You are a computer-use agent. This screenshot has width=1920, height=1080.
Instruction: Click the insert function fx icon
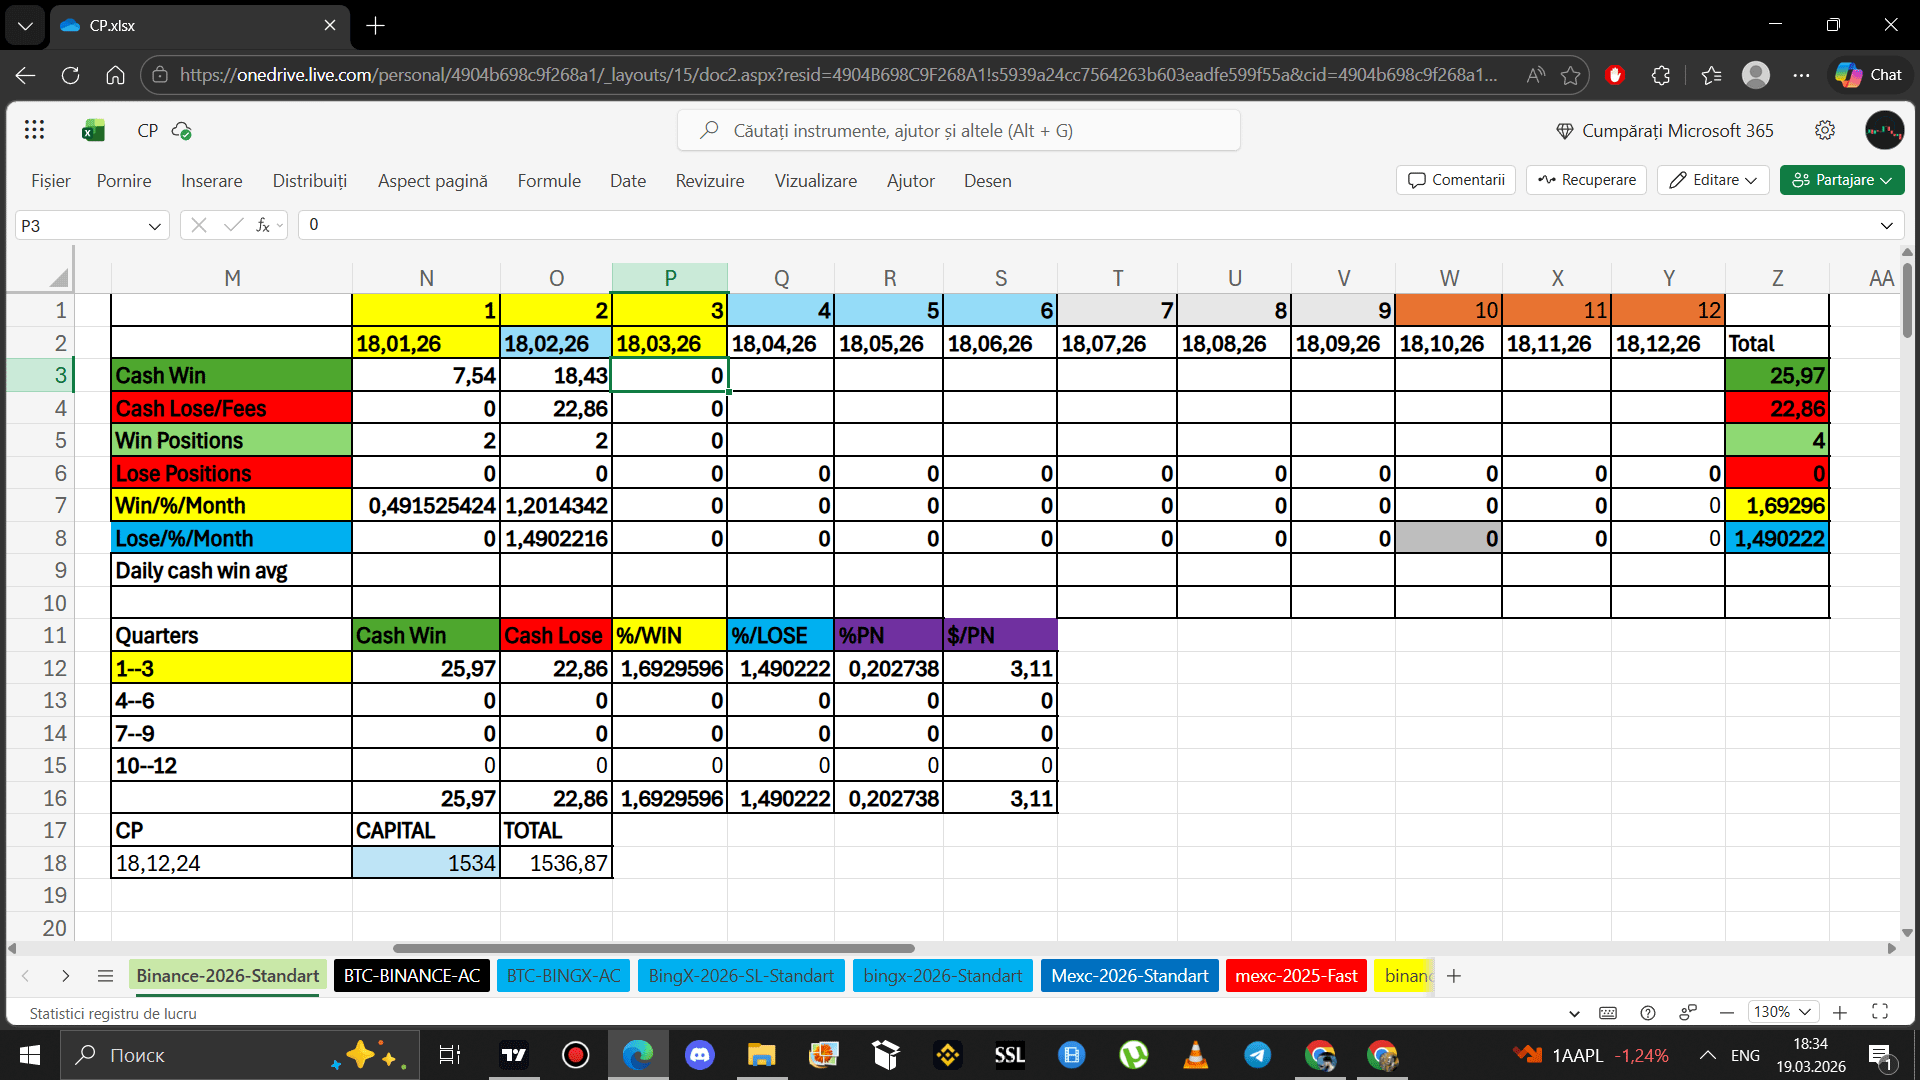(x=263, y=225)
